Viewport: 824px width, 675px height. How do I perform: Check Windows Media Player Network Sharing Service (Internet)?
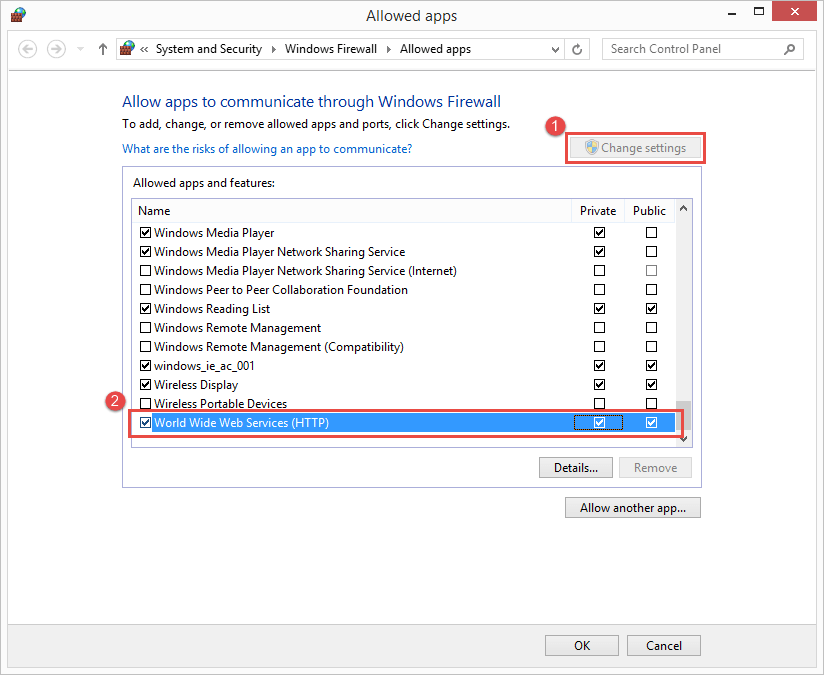(x=146, y=270)
